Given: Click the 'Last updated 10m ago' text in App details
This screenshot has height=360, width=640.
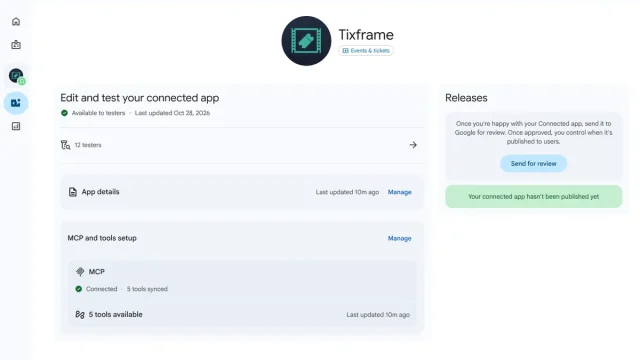Looking at the screenshot, I should [x=347, y=192].
